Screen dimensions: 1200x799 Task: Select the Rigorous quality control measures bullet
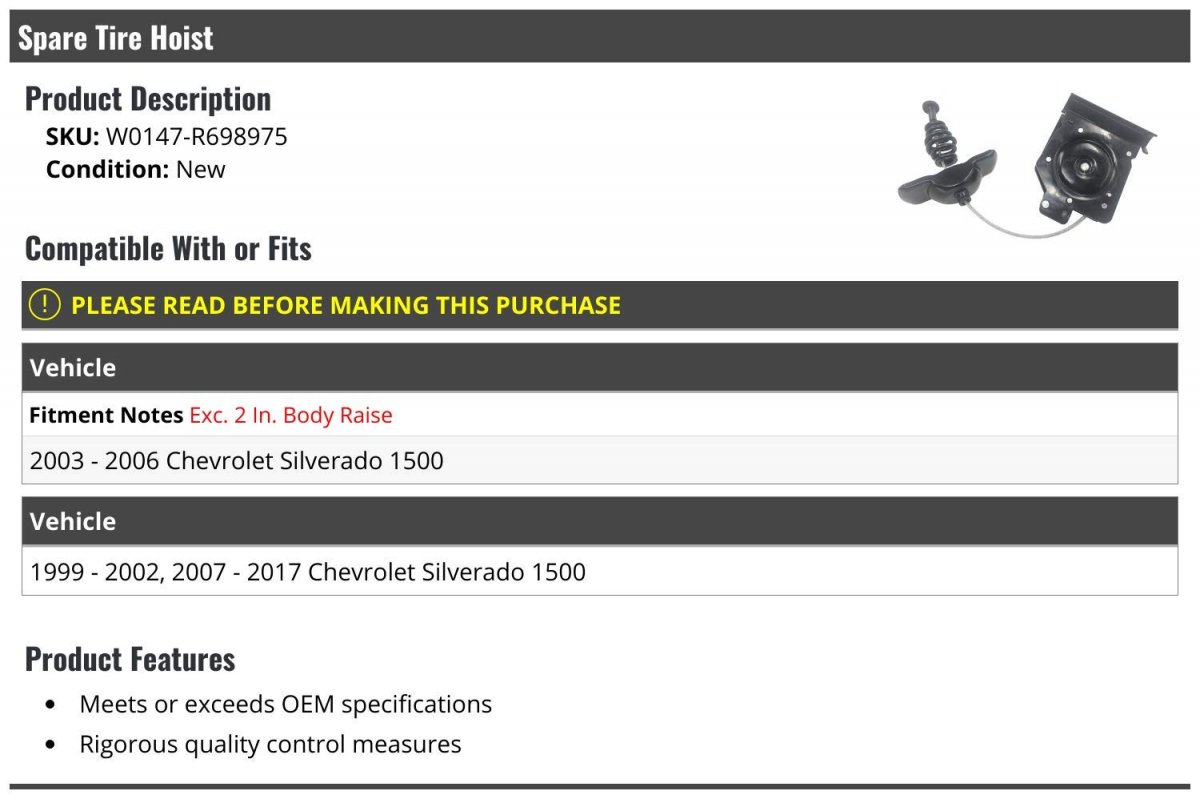271,744
